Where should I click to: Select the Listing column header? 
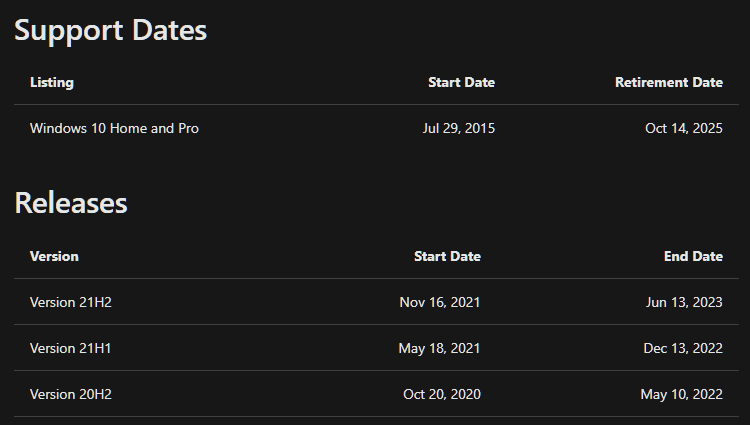(52, 82)
